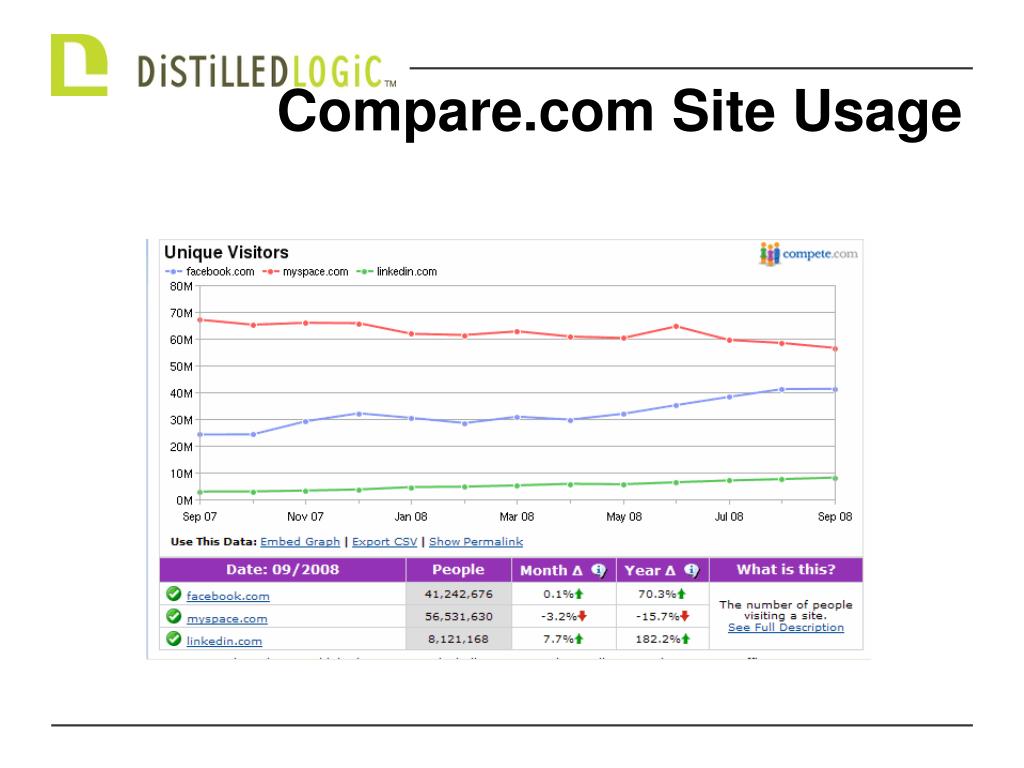Click facebook.com's green month-change arrow
Image resolution: width=1024 pixels, height=768 pixels.
(579, 594)
